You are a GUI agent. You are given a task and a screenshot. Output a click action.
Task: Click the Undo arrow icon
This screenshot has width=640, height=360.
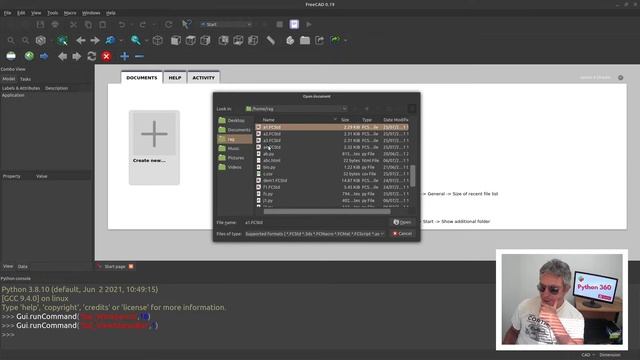(x=122, y=24)
